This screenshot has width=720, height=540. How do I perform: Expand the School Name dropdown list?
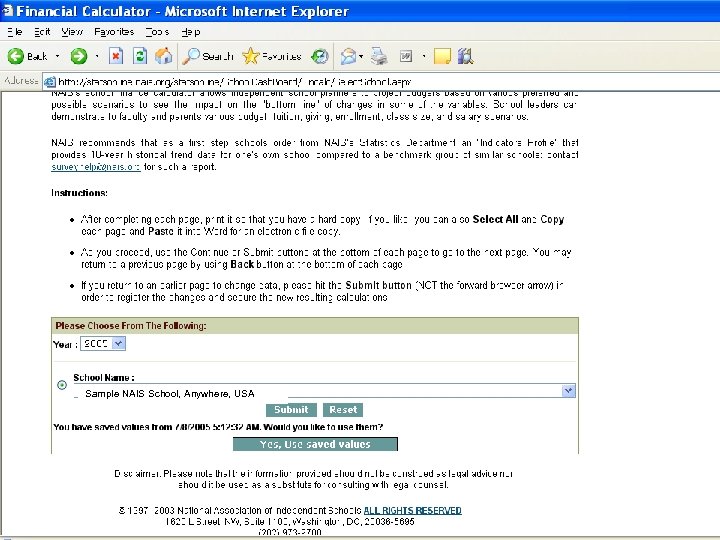pyautogui.click(x=568, y=391)
